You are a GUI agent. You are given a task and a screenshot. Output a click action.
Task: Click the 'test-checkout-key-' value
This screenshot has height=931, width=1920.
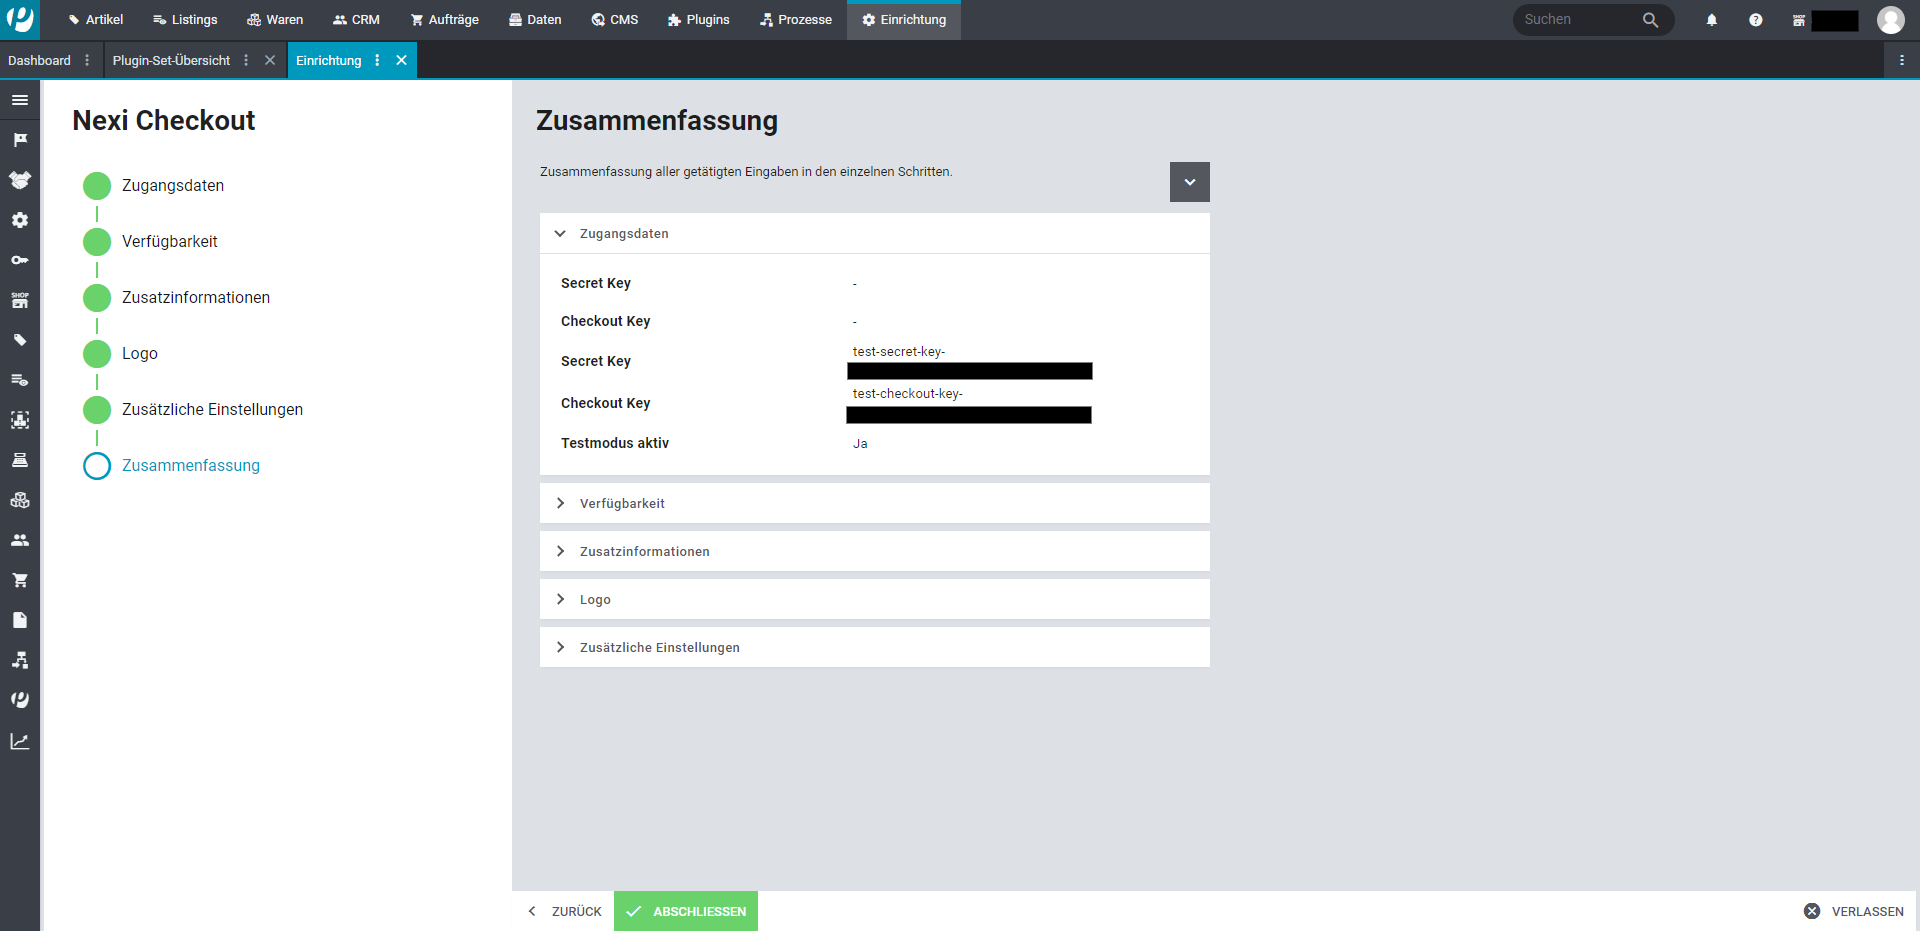pyautogui.click(x=908, y=394)
